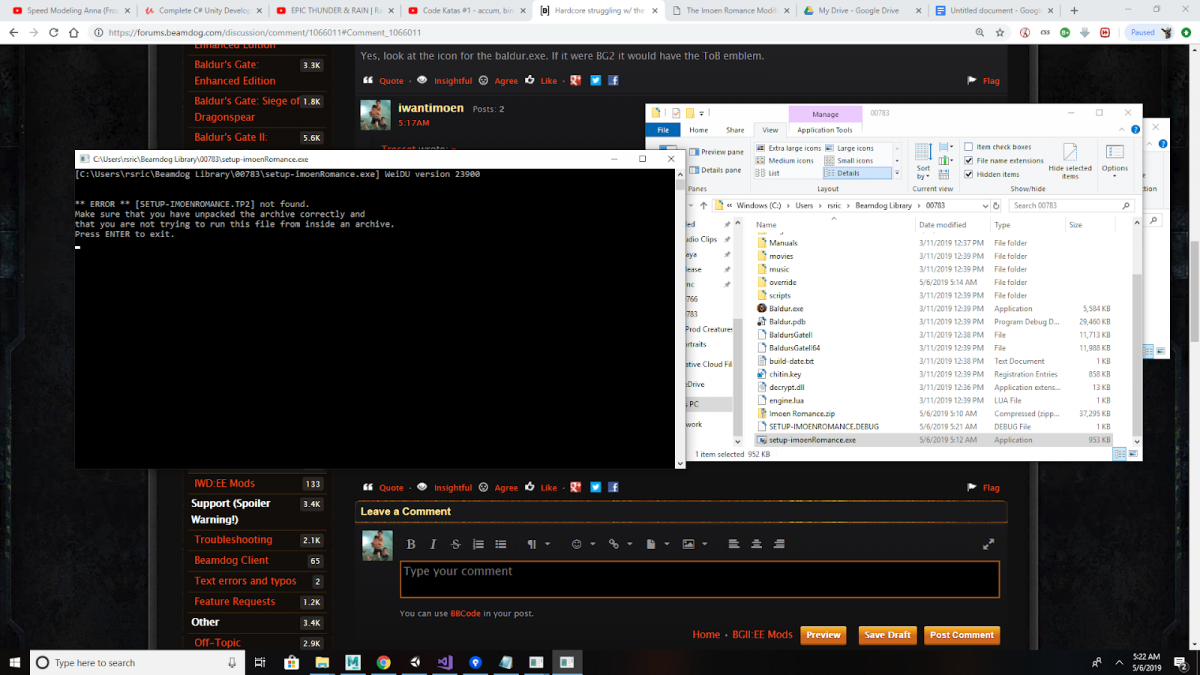
Task: Select Medium icons layout
Action: (x=785, y=160)
